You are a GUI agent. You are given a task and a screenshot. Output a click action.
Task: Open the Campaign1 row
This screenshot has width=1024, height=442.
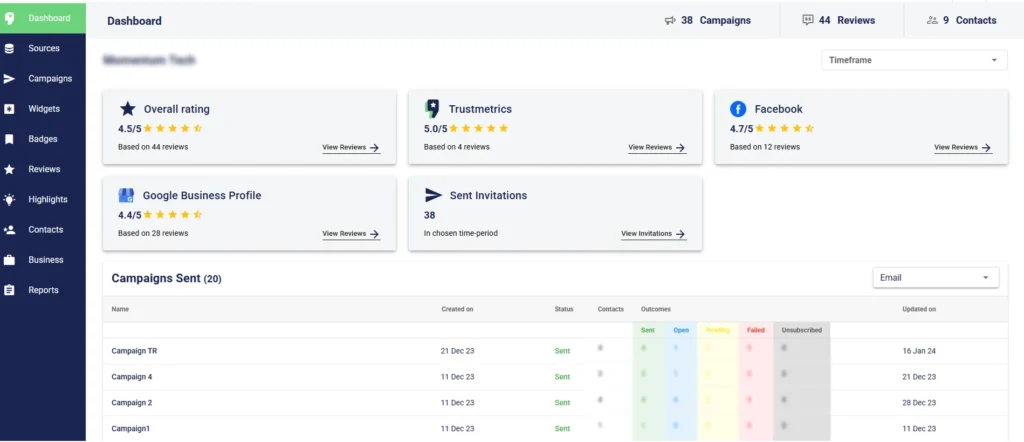click(554, 429)
